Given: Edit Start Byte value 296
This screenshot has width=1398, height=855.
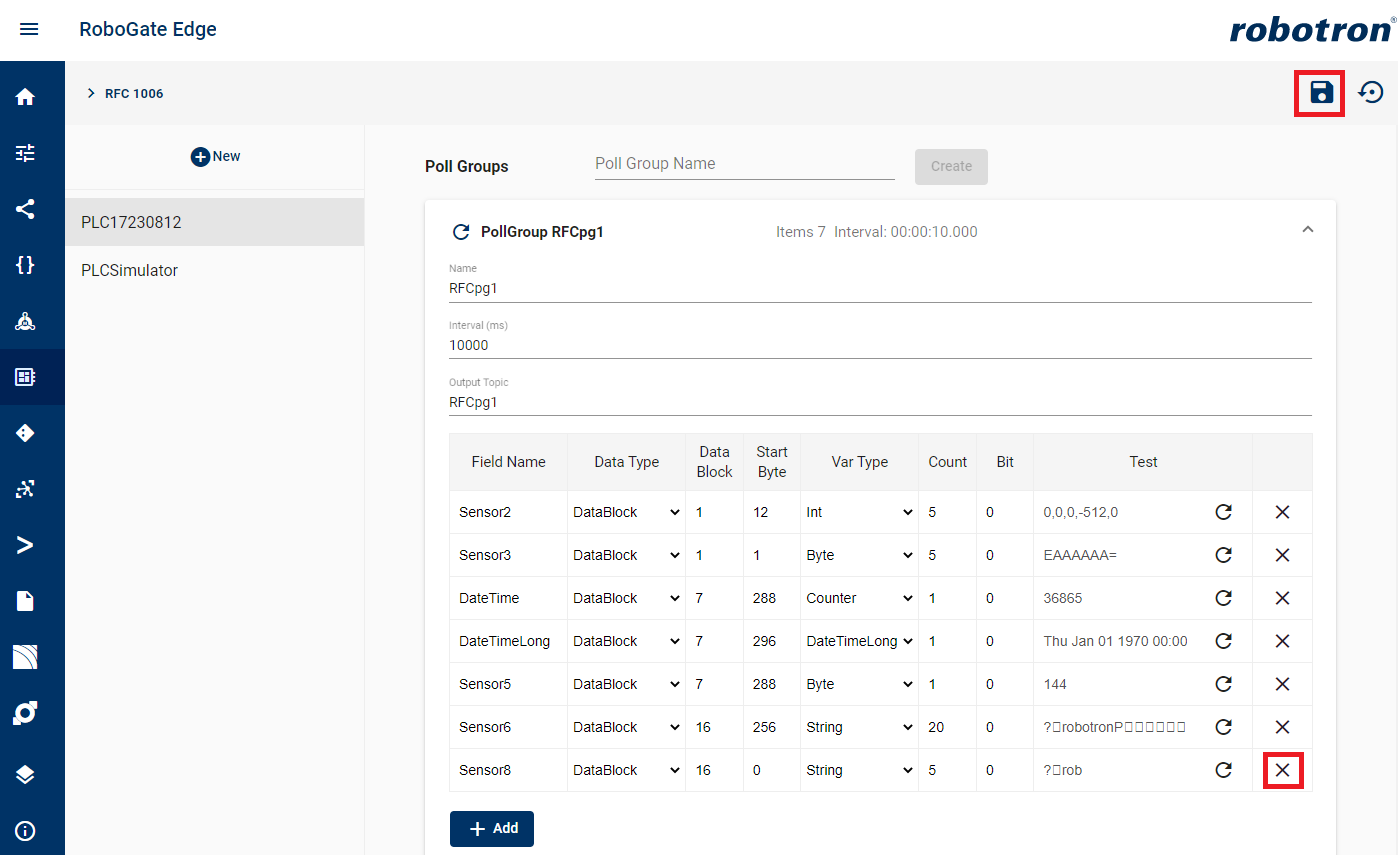Looking at the screenshot, I should (x=771, y=641).
